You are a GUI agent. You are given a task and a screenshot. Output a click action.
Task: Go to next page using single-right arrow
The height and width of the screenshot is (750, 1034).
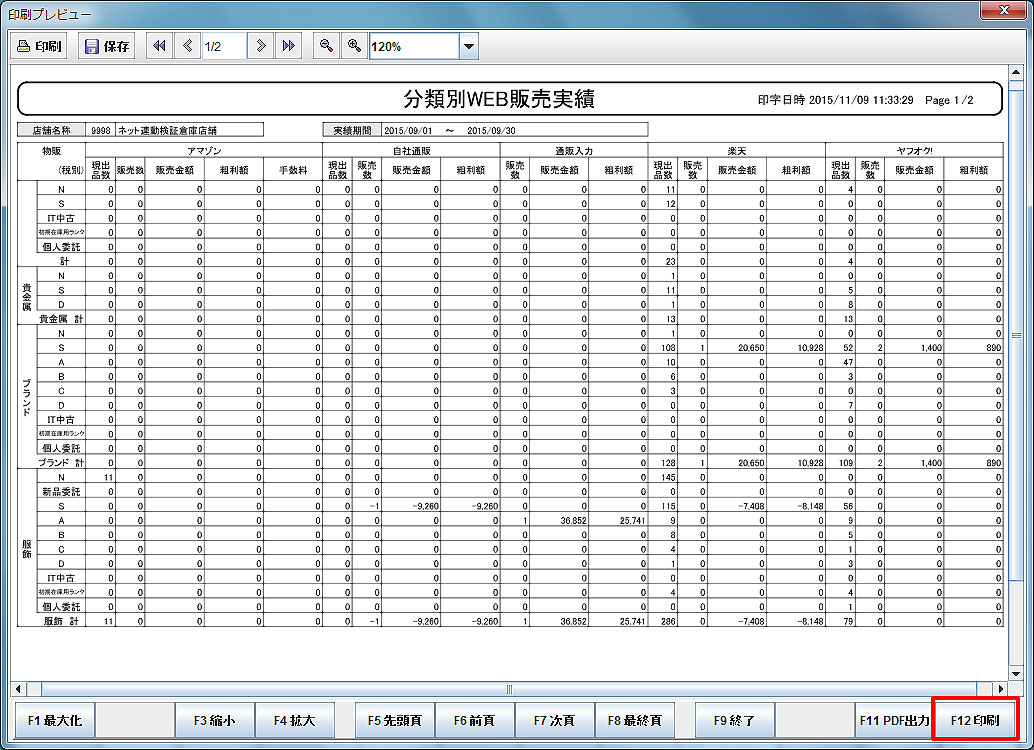coord(260,46)
